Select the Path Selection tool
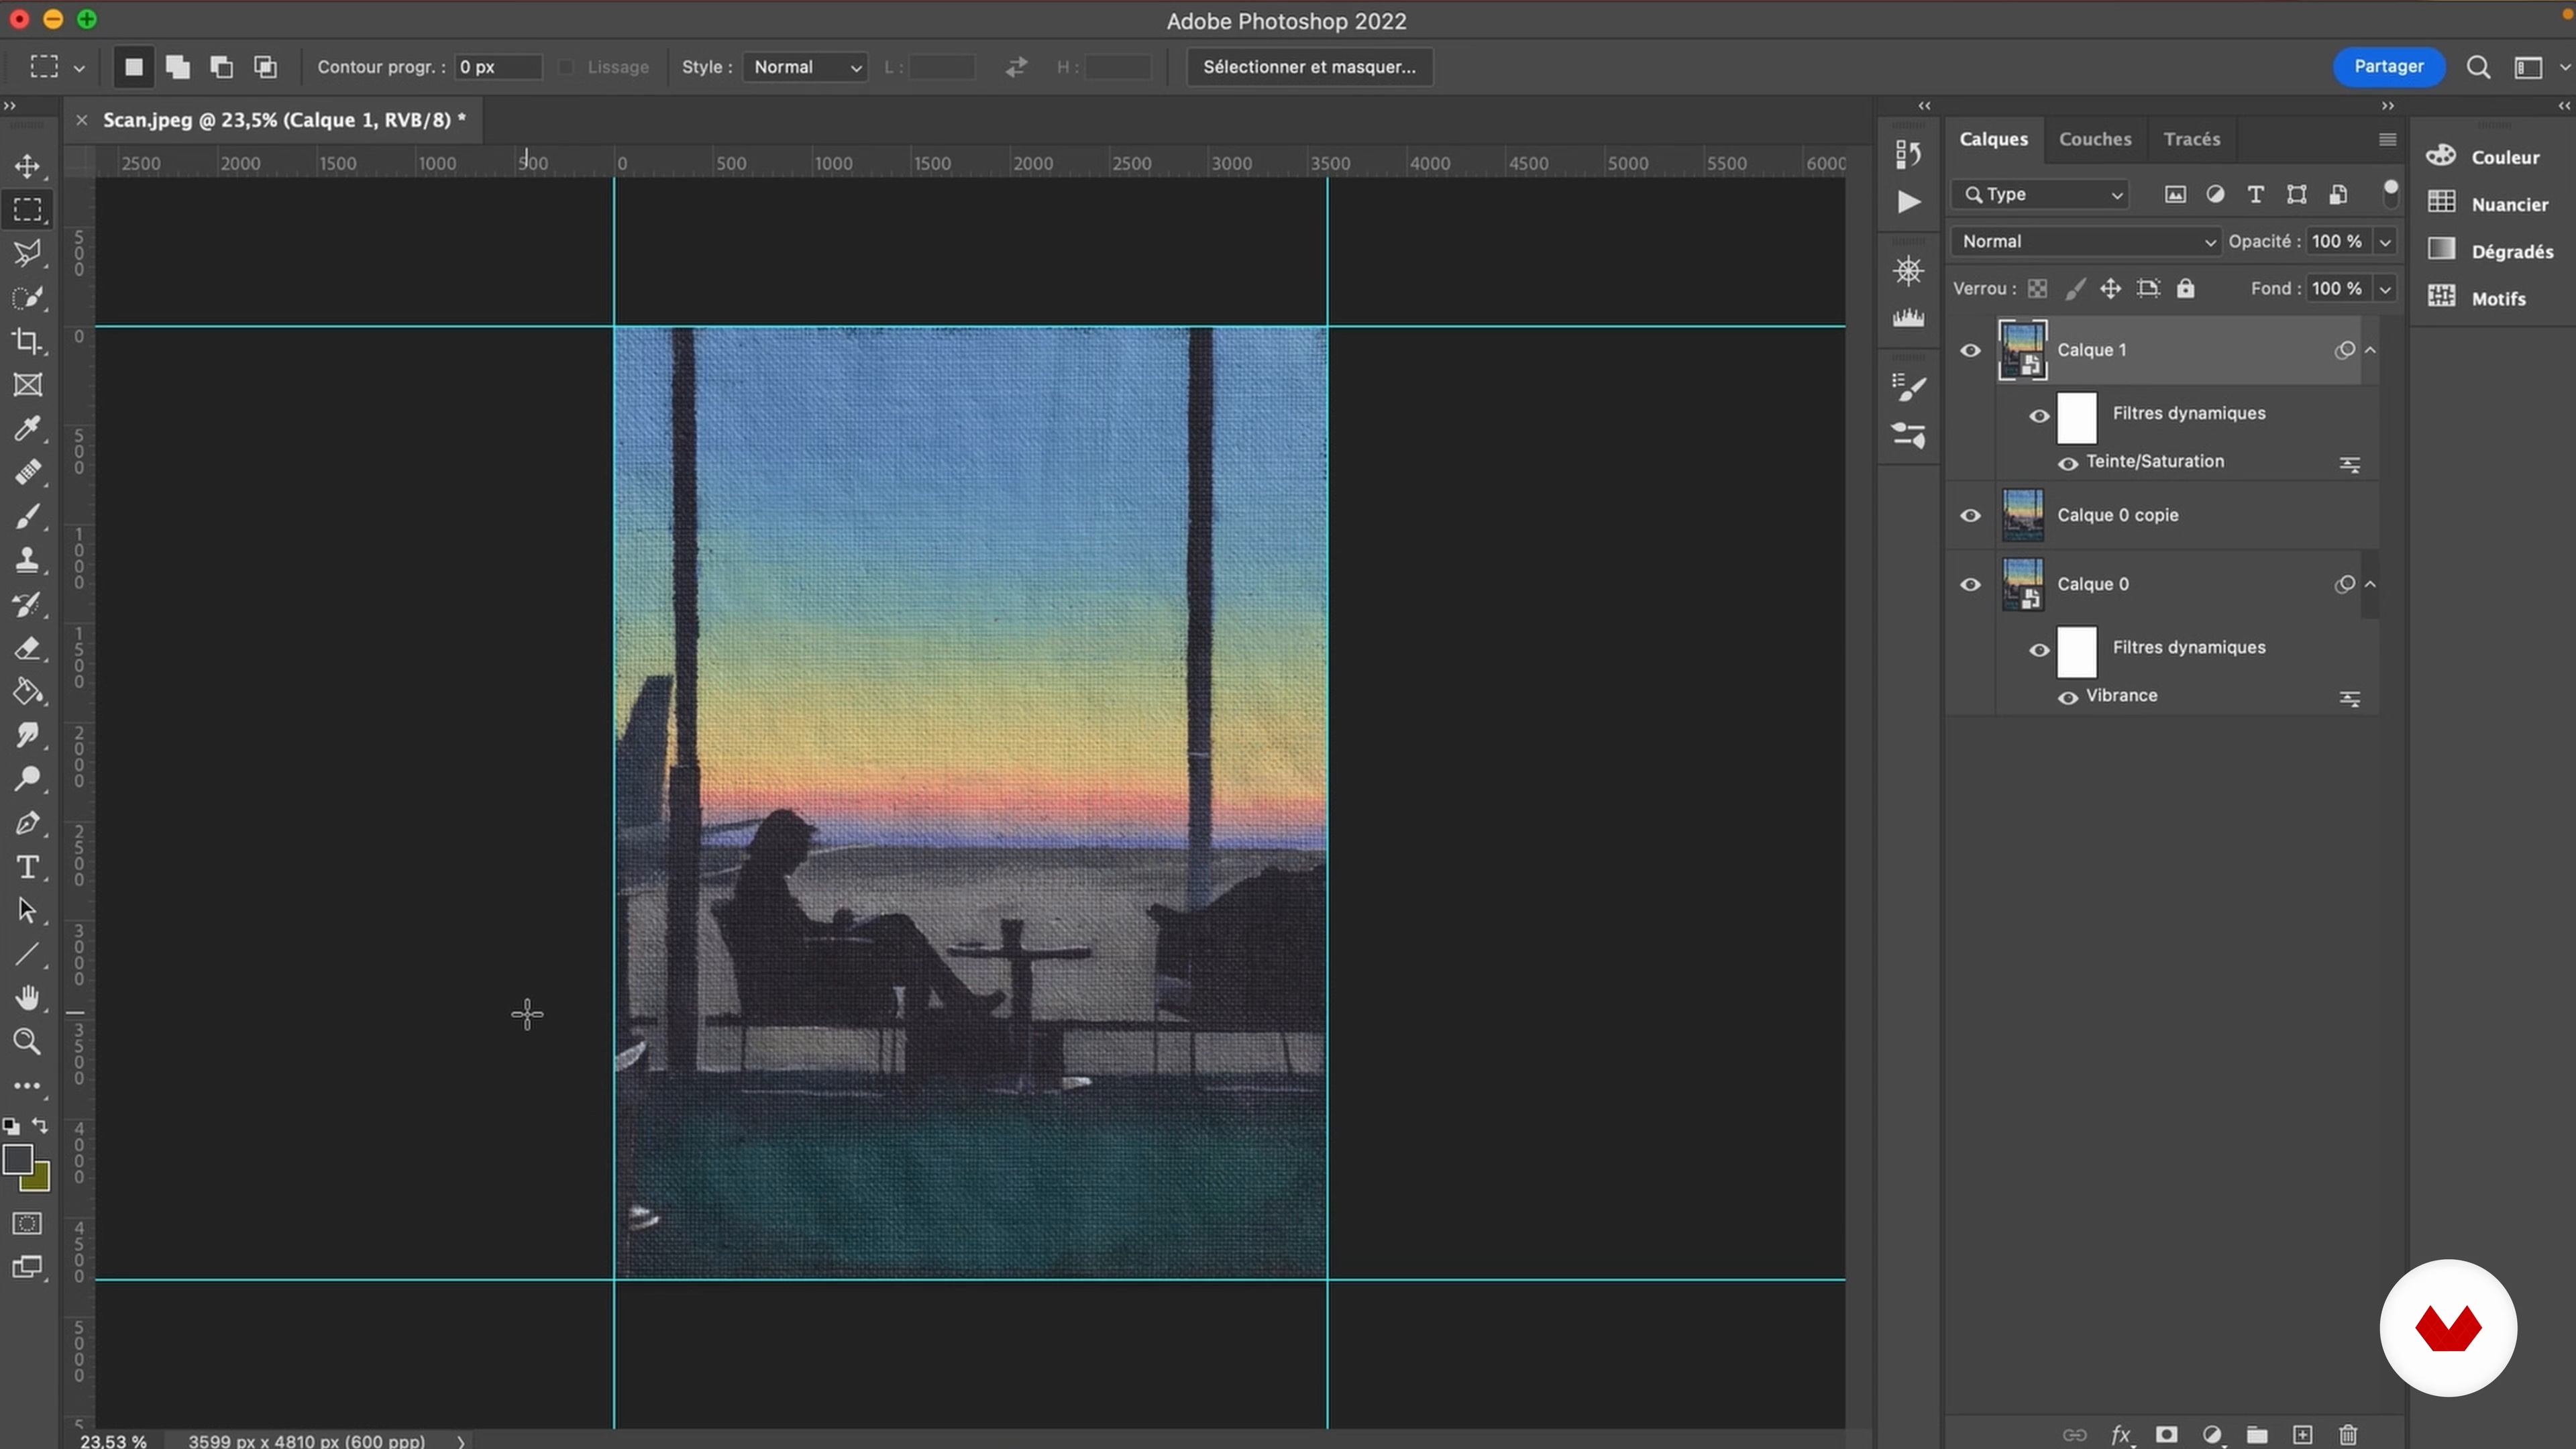 (x=27, y=911)
